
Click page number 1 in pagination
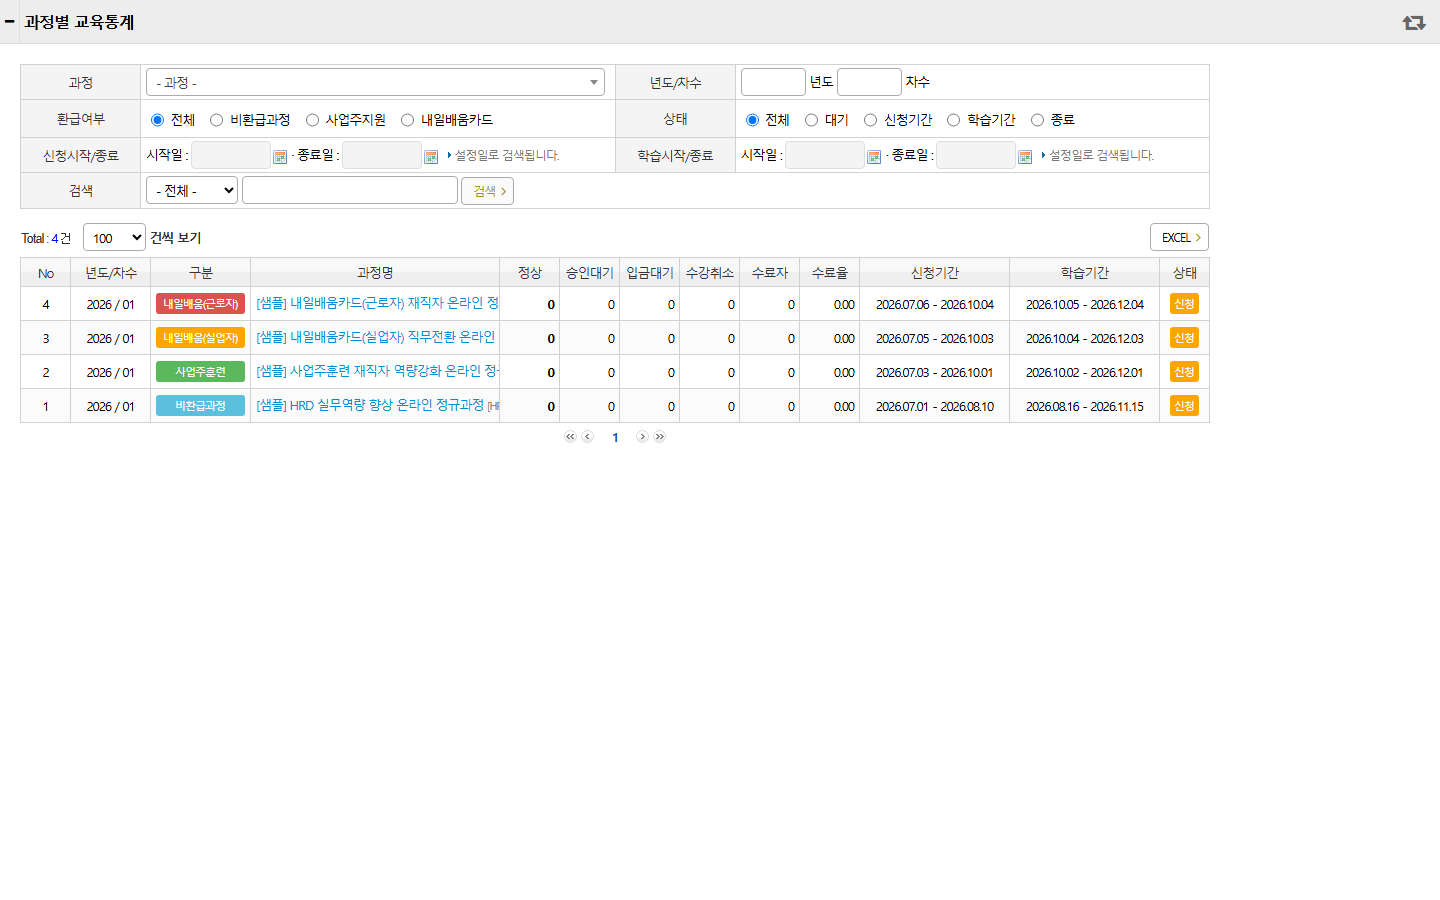tap(615, 438)
